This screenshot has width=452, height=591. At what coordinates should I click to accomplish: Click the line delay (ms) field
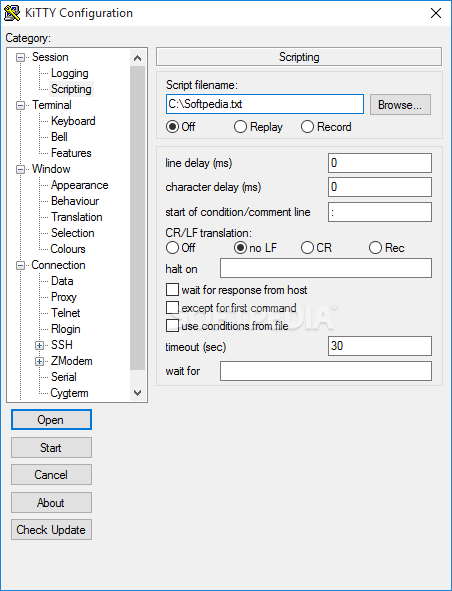pyautogui.click(x=380, y=163)
